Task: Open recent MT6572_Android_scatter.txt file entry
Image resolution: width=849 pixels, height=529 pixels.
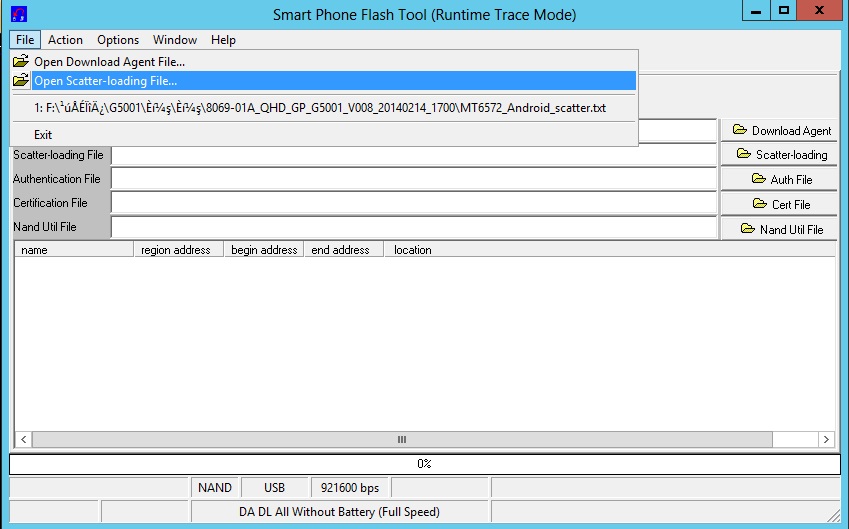Action: coord(324,108)
